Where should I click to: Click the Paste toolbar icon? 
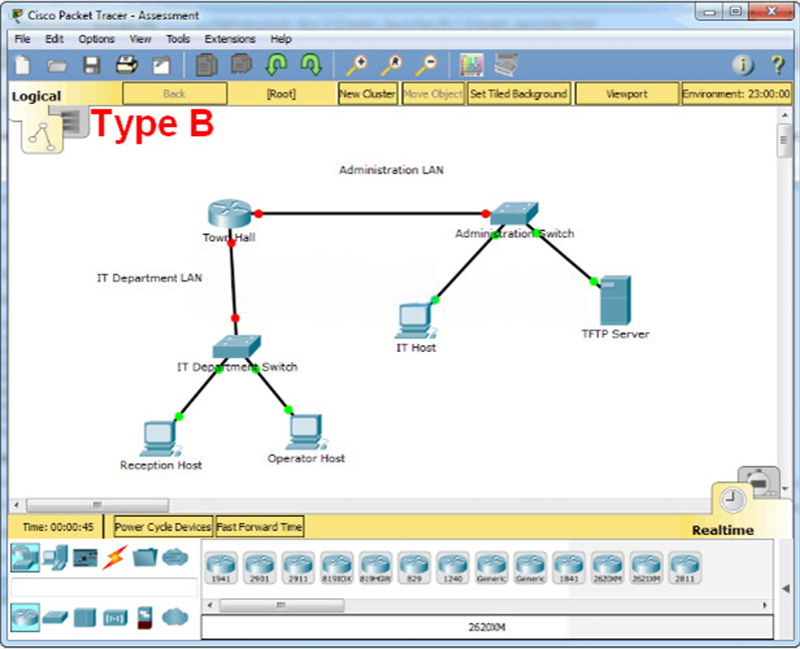pyautogui.click(x=241, y=65)
